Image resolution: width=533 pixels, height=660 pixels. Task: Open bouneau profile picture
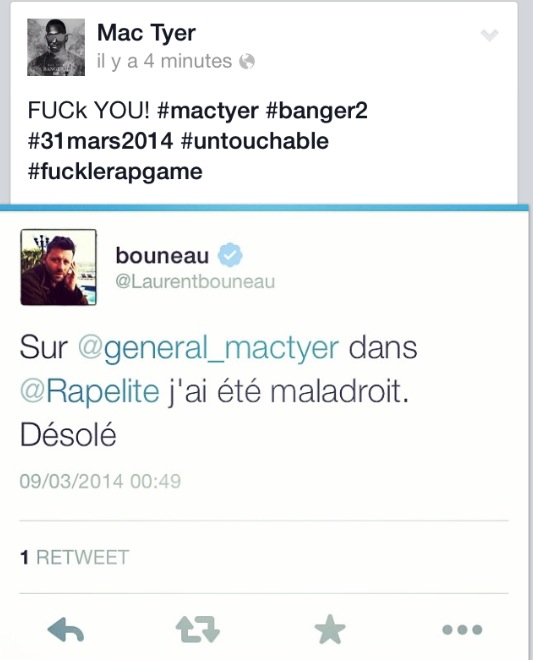(x=59, y=267)
